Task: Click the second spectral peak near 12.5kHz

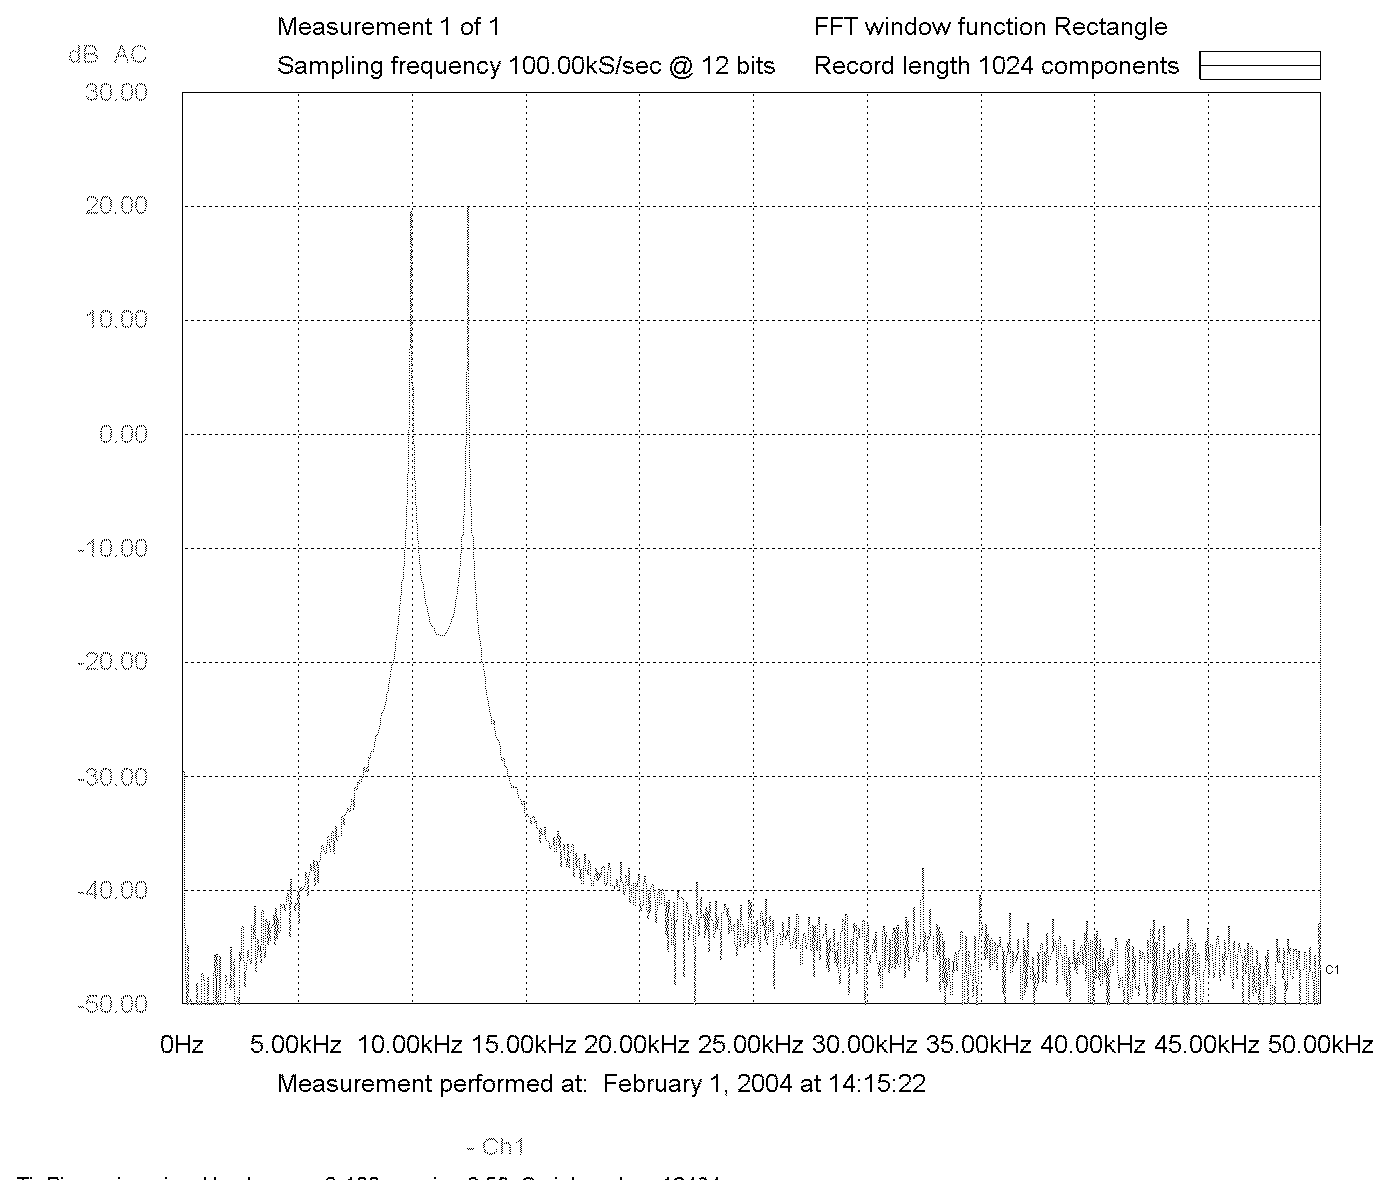Action: [468, 210]
